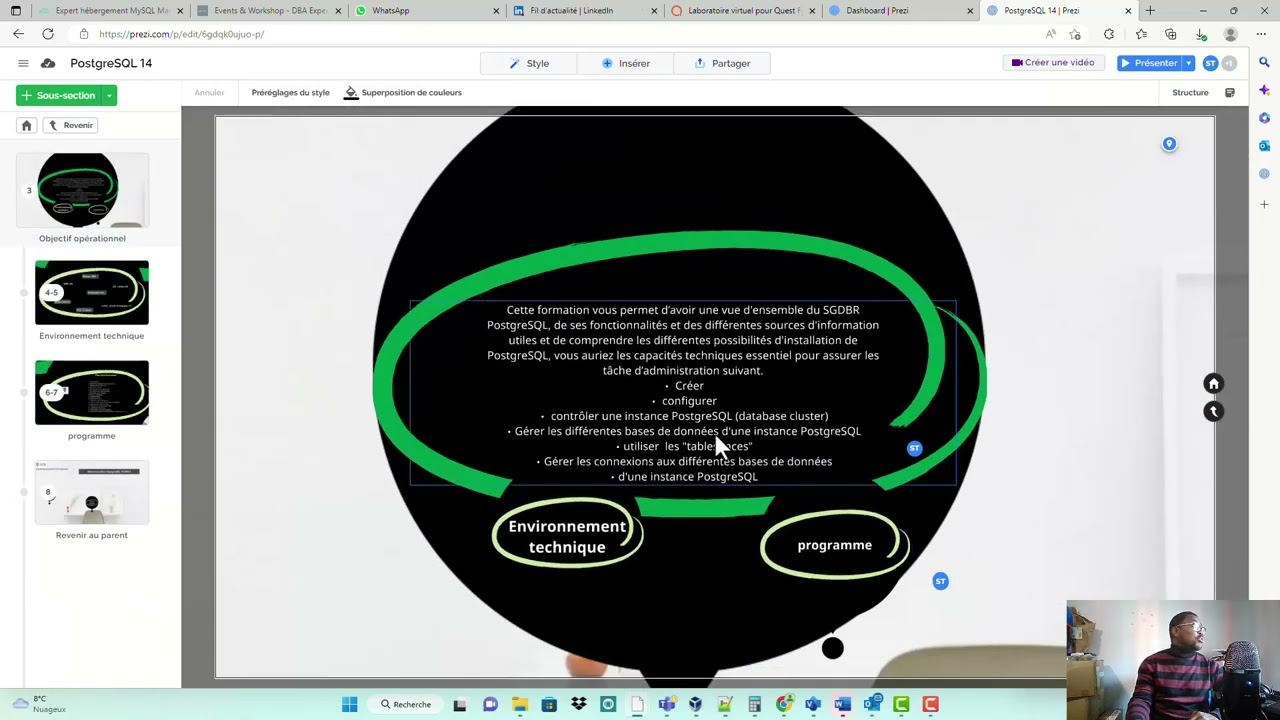Open the Insérer menu
Image resolution: width=1280 pixels, height=720 pixels.
point(625,63)
